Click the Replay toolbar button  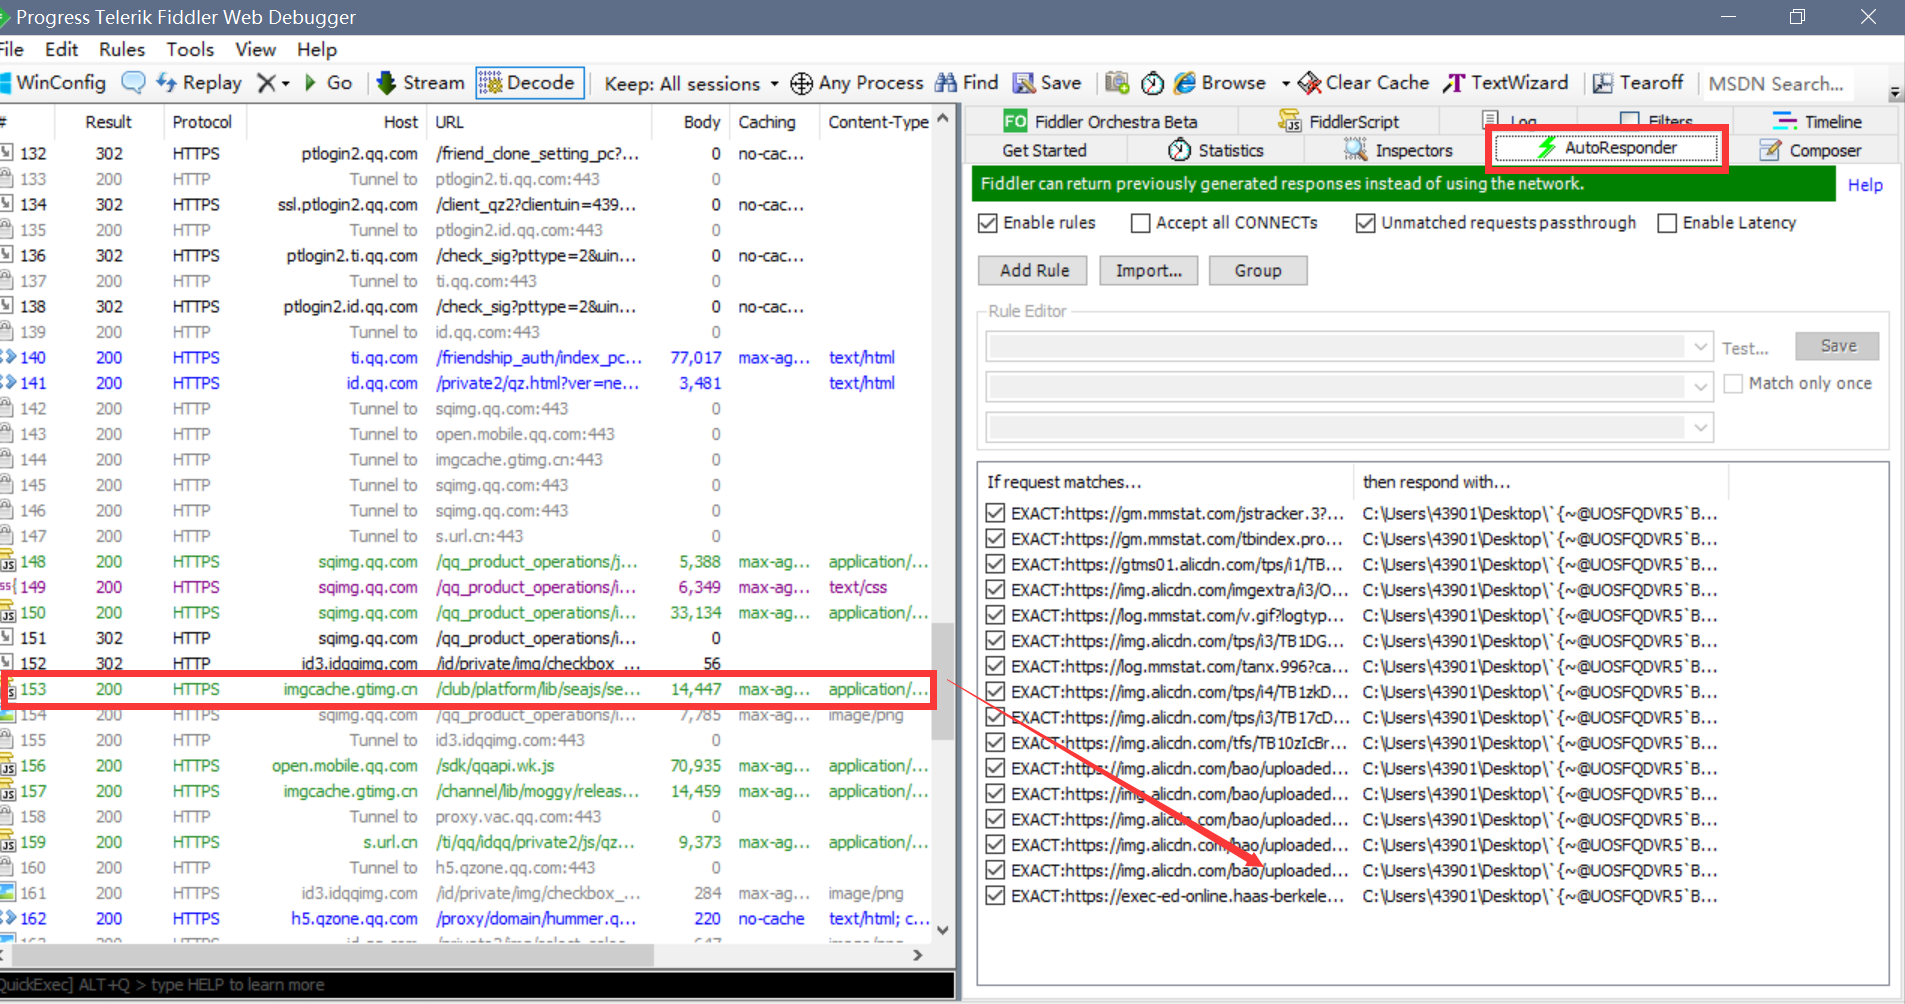[x=200, y=83]
